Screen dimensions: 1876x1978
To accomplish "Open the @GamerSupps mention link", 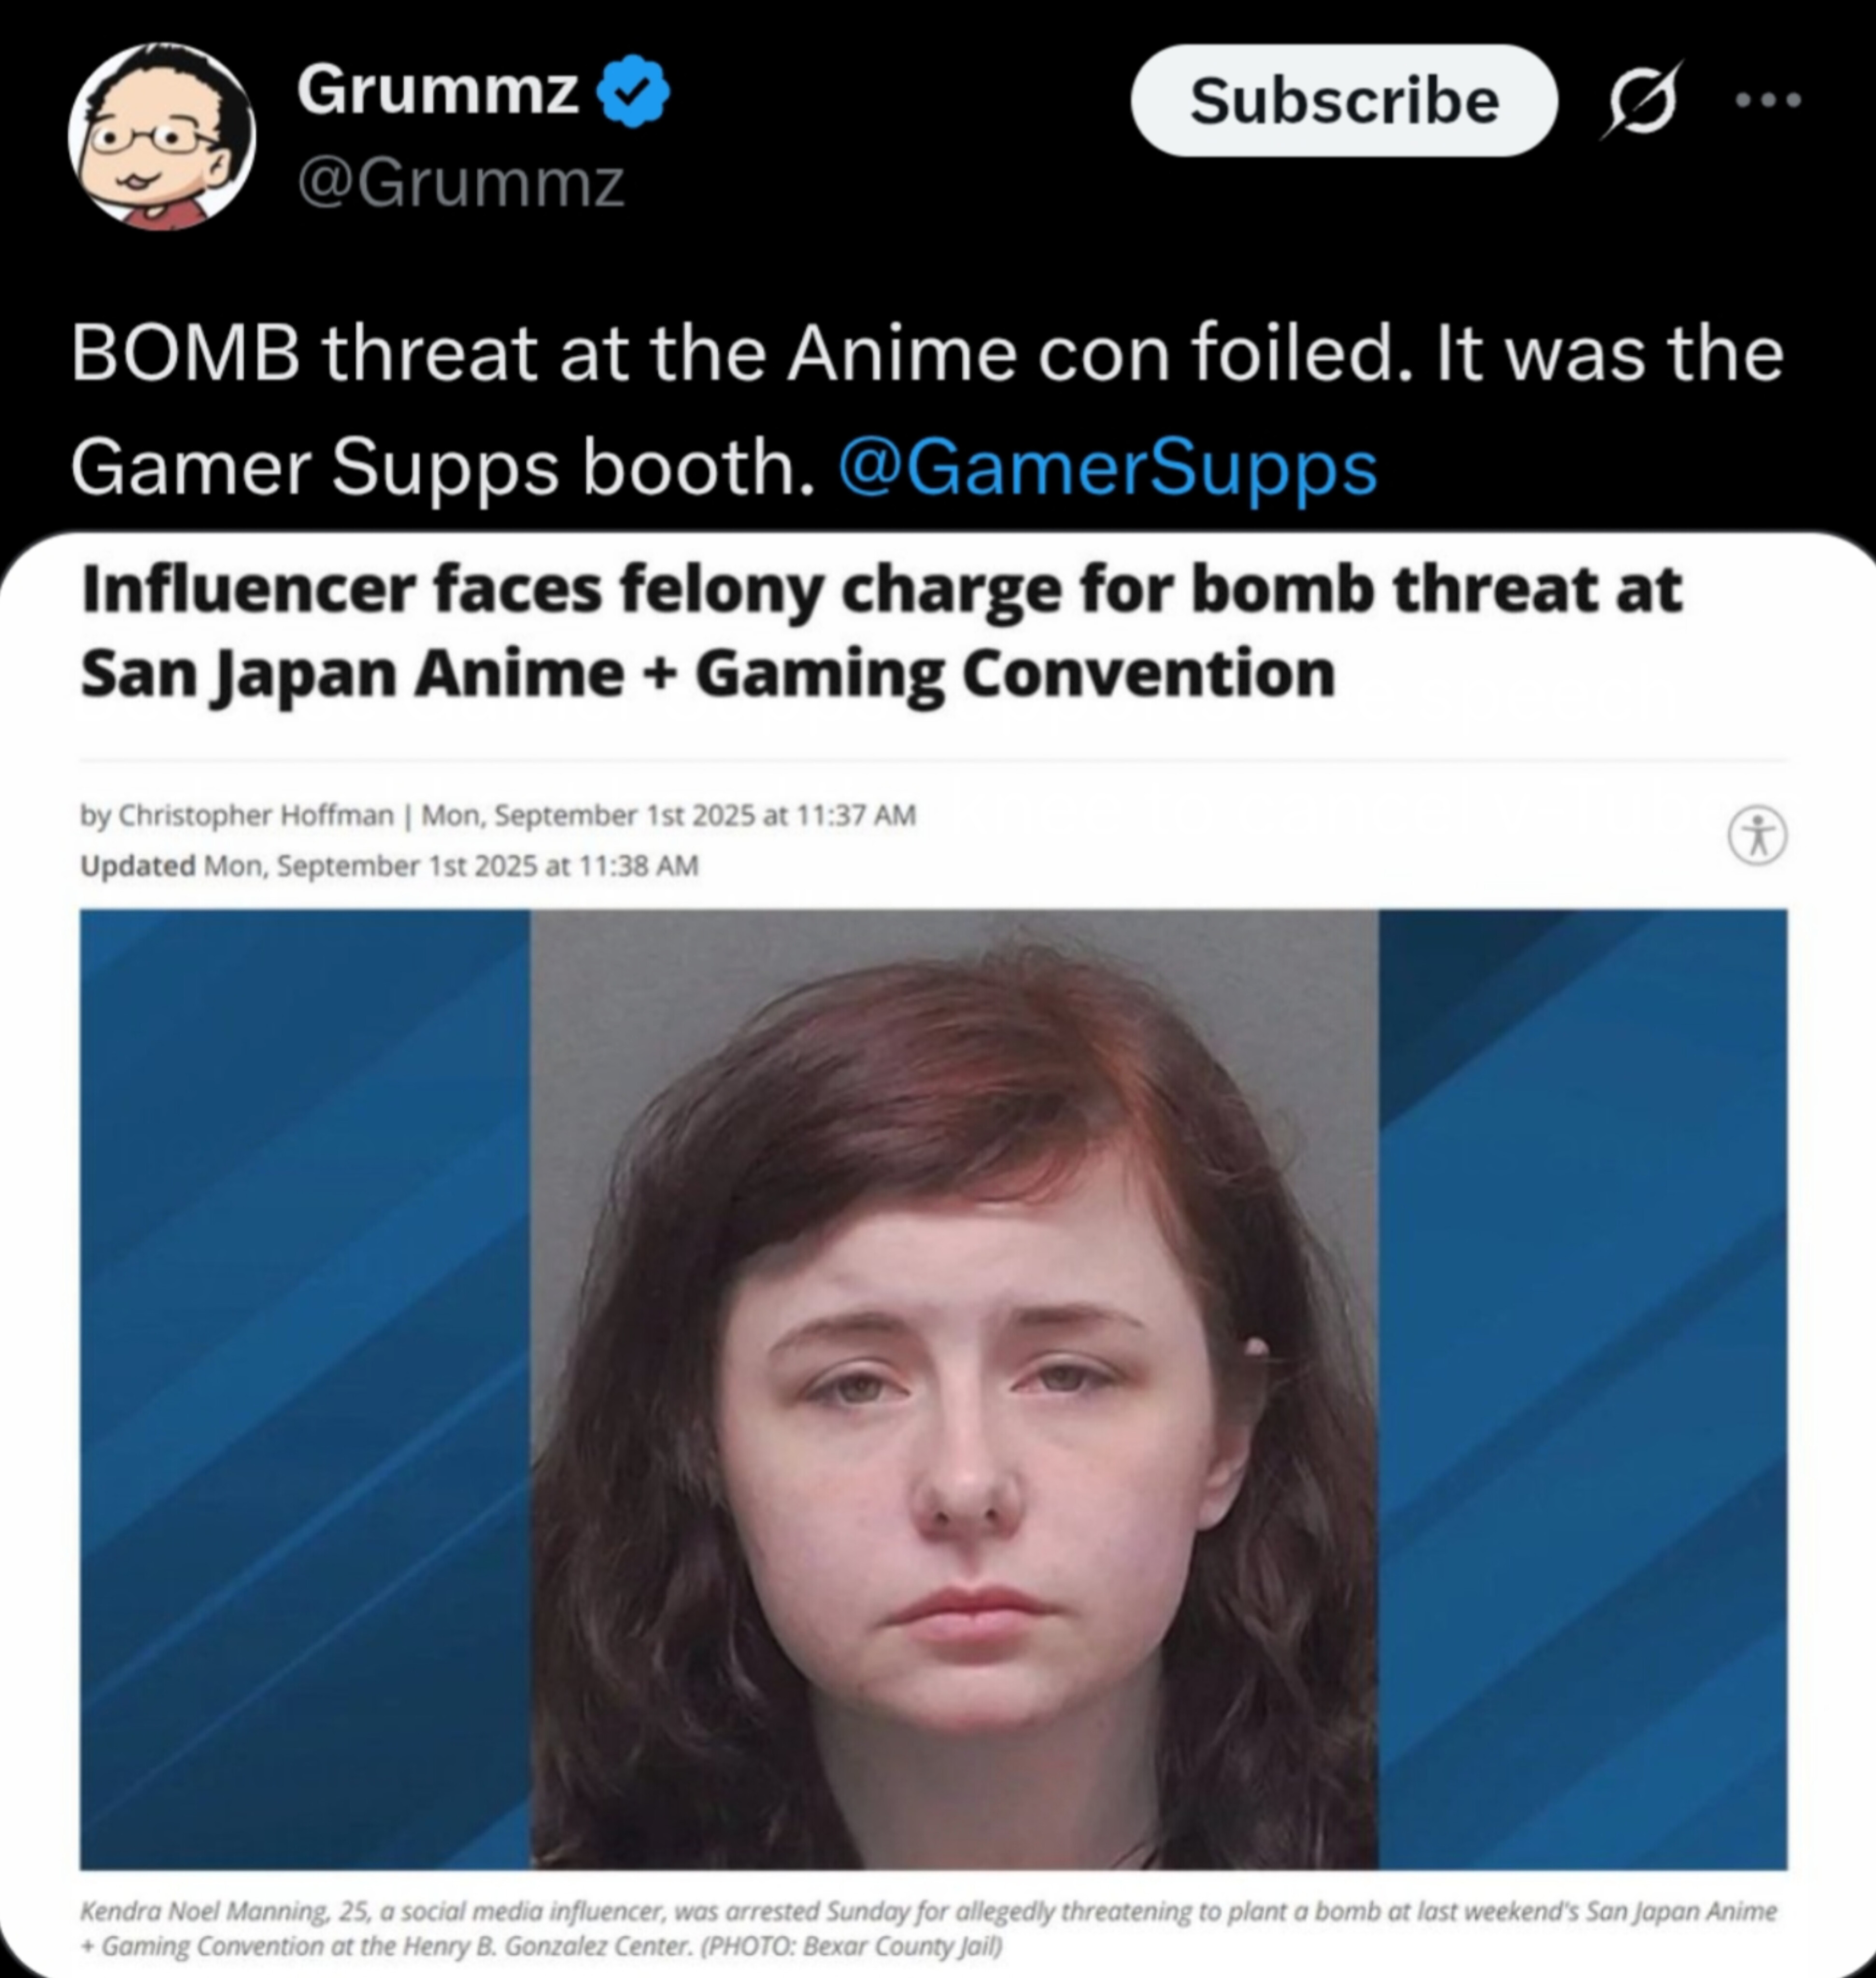I will 1108,467.
